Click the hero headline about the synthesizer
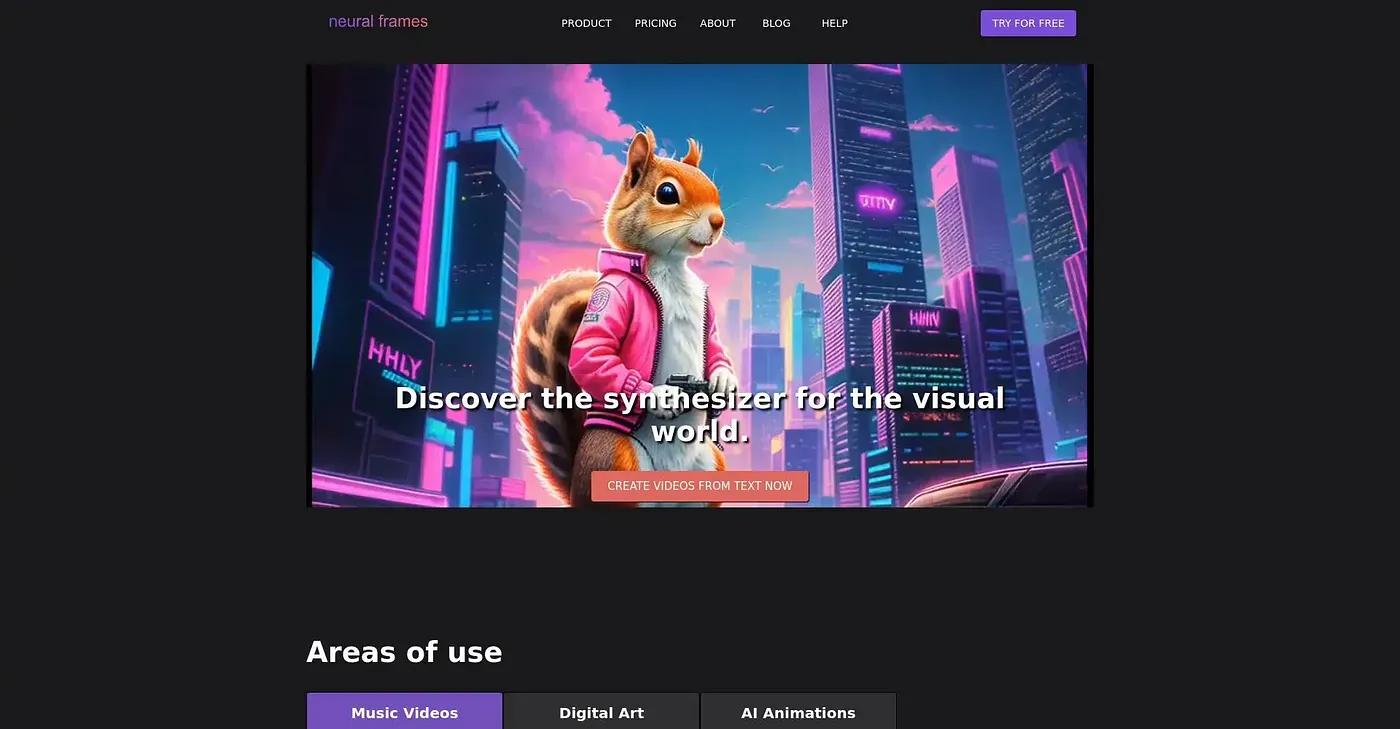The height and width of the screenshot is (729, 1400). [x=700, y=414]
